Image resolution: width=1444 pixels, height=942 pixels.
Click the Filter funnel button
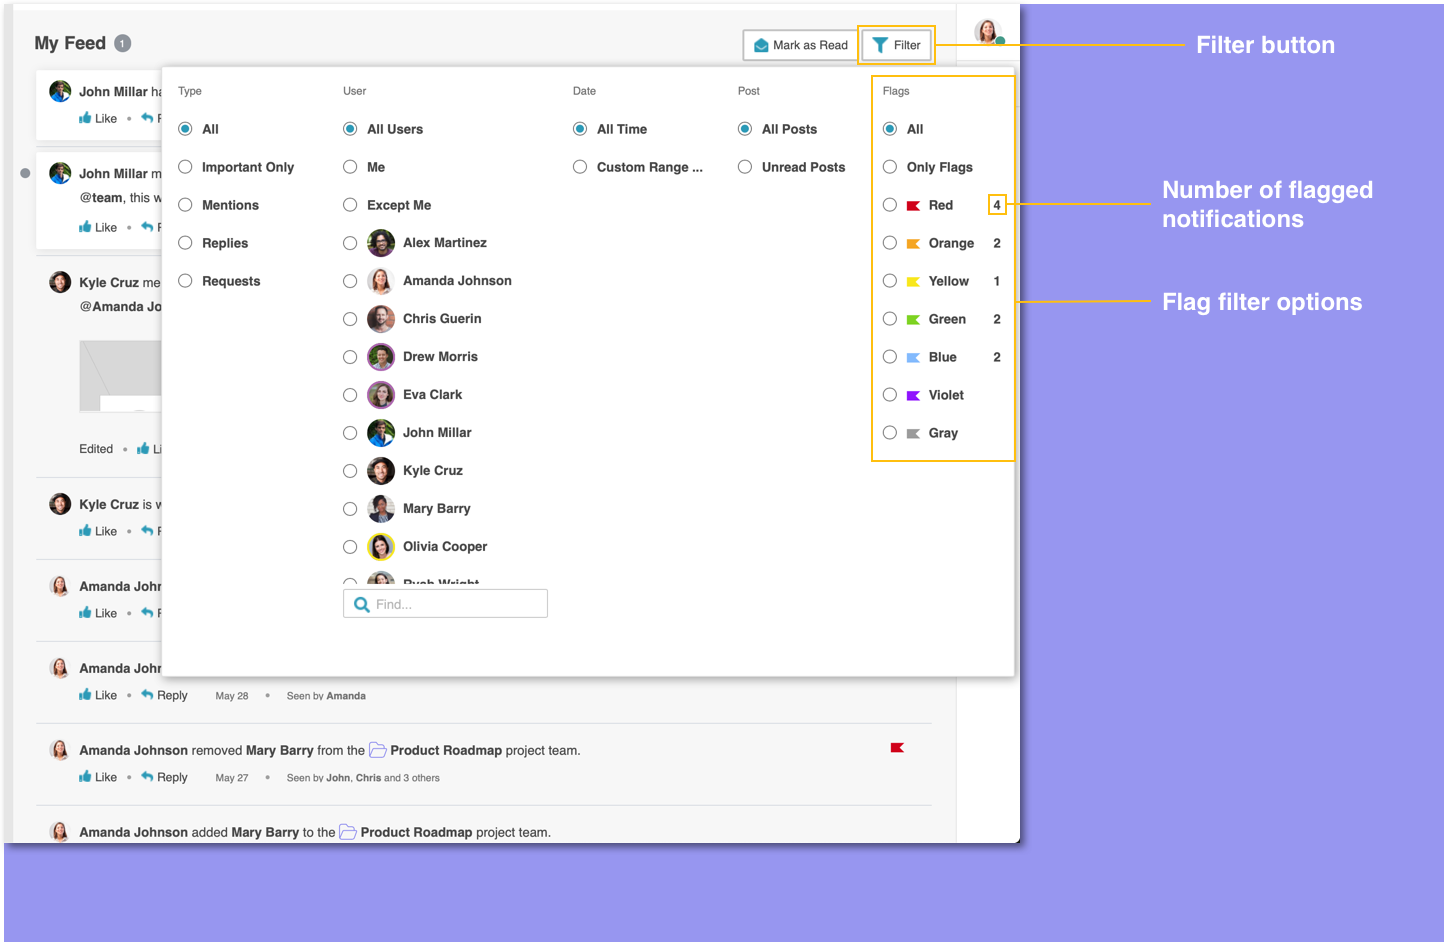coord(896,45)
